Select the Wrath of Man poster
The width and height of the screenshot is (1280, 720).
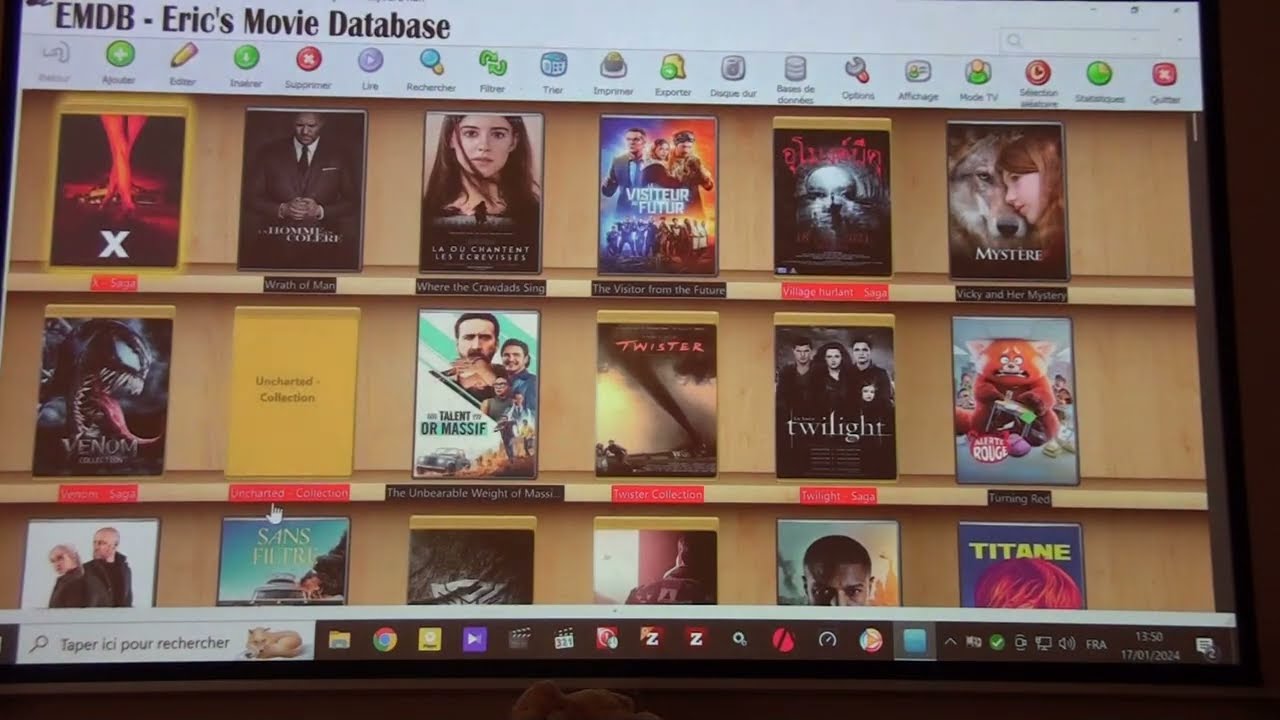click(302, 189)
